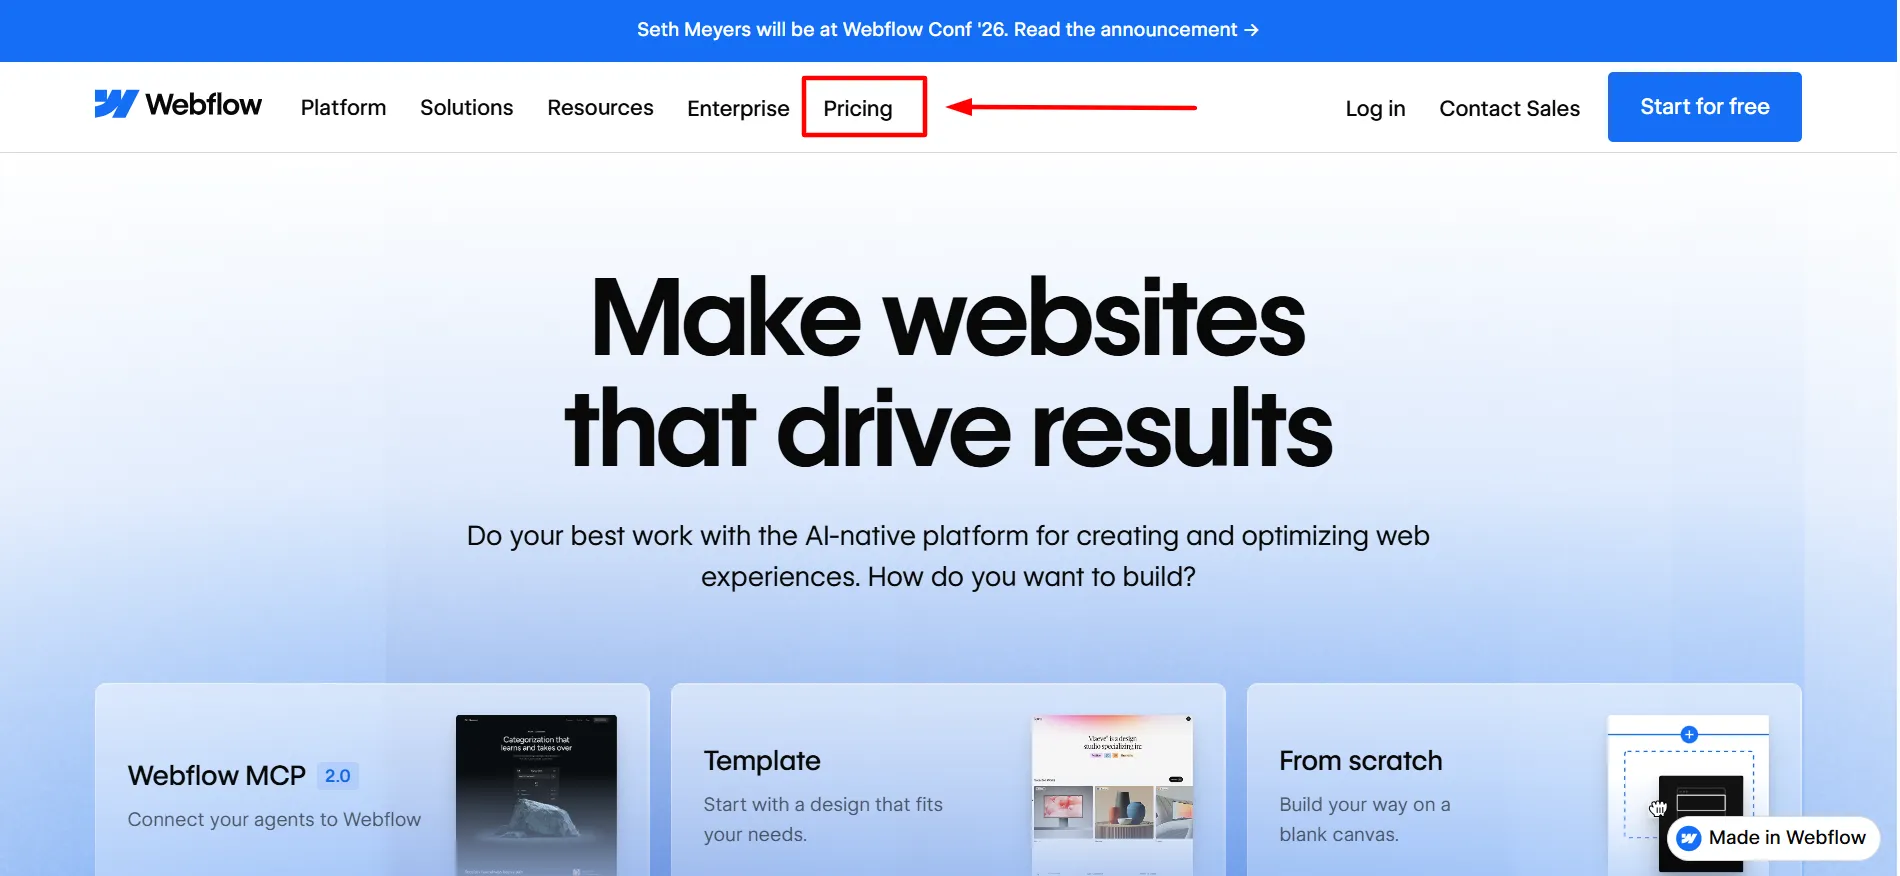Click the Made in Webflow badge

(x=1773, y=838)
